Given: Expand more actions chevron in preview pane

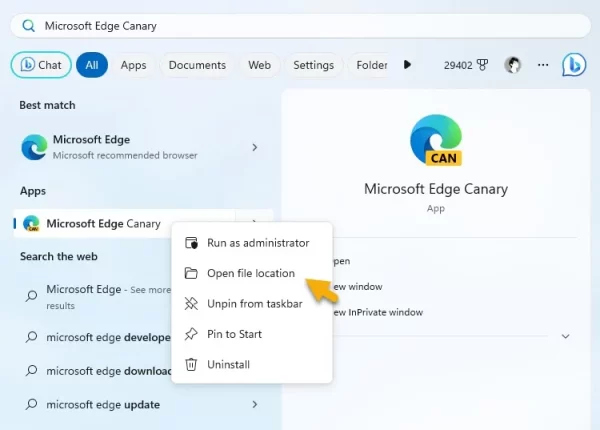Looking at the screenshot, I should tap(566, 336).
